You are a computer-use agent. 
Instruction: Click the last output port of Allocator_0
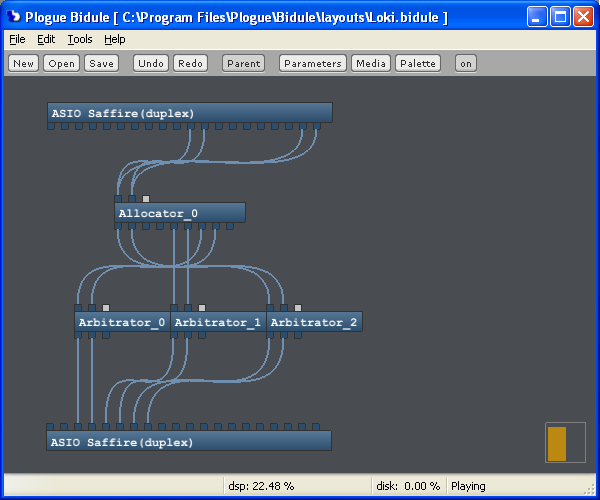point(230,226)
